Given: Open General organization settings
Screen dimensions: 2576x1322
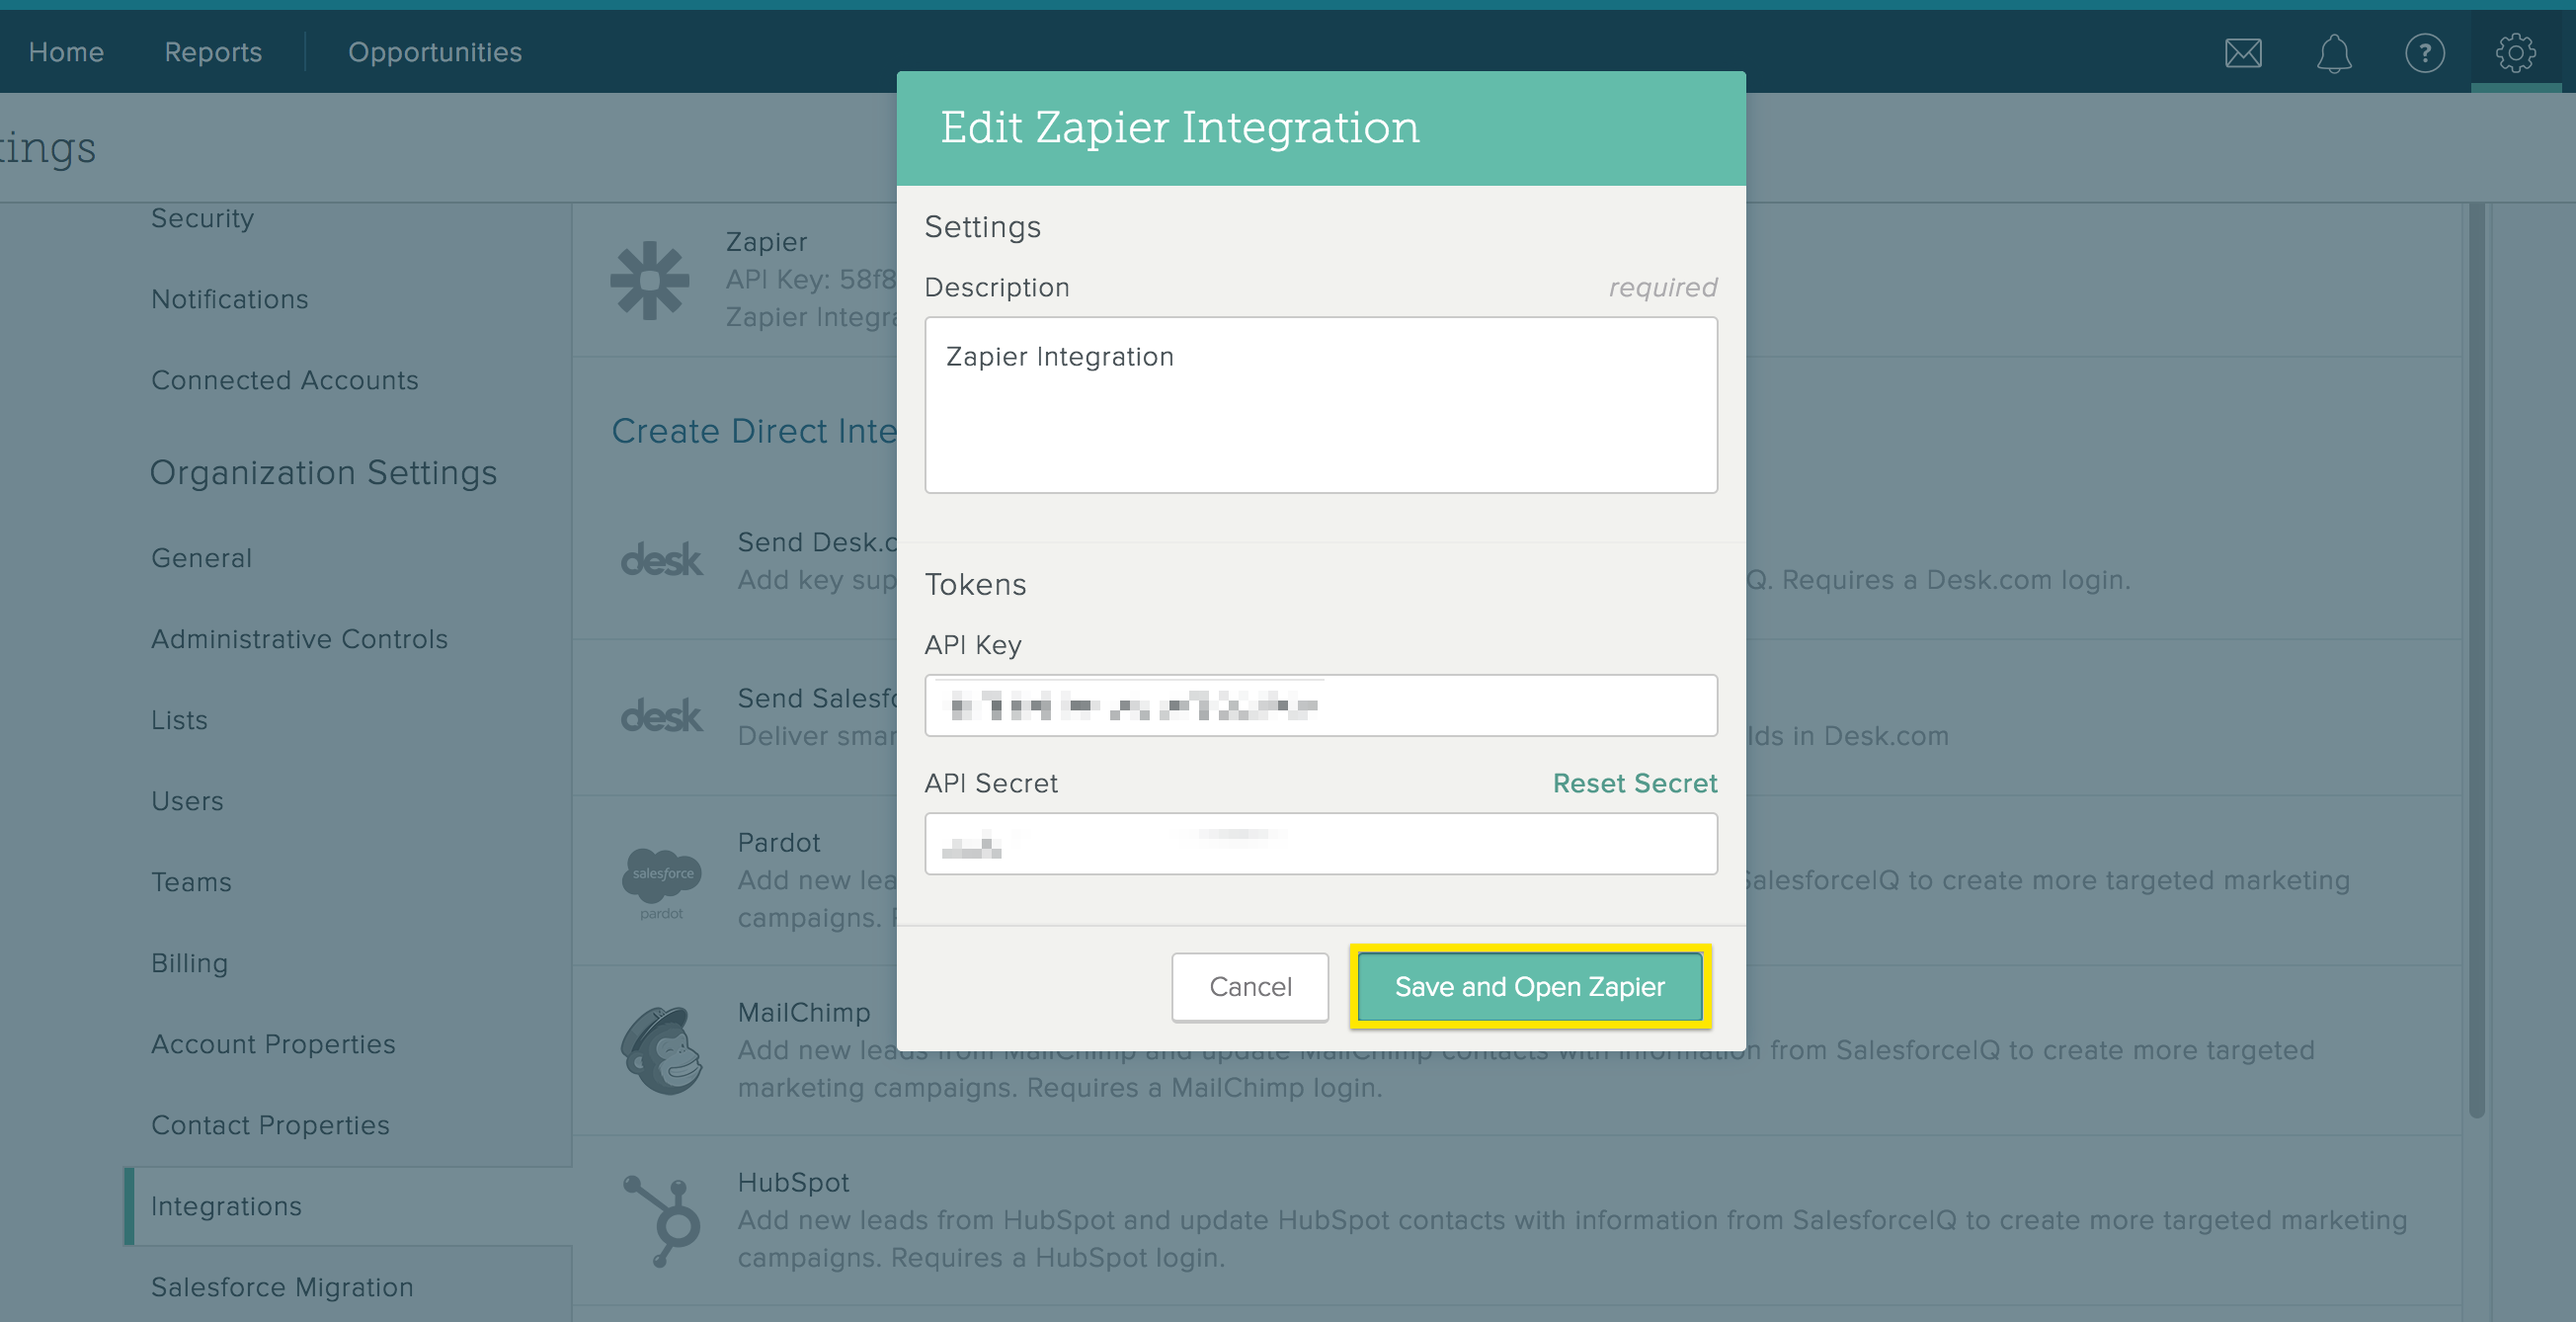Looking at the screenshot, I should click(201, 558).
